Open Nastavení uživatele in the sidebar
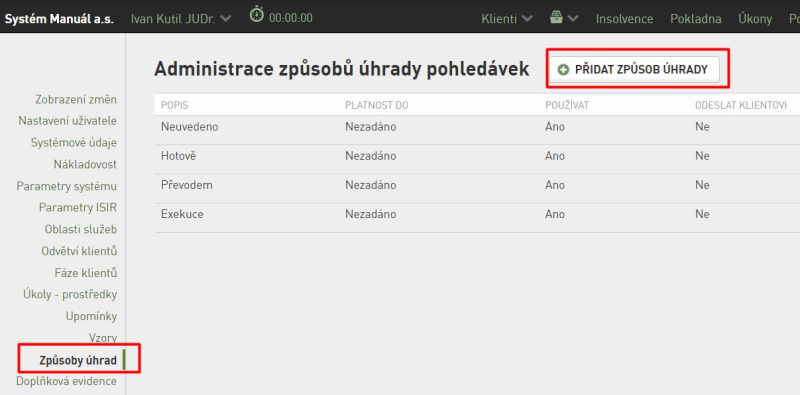This screenshot has height=395, width=800. pyautogui.click(x=67, y=121)
